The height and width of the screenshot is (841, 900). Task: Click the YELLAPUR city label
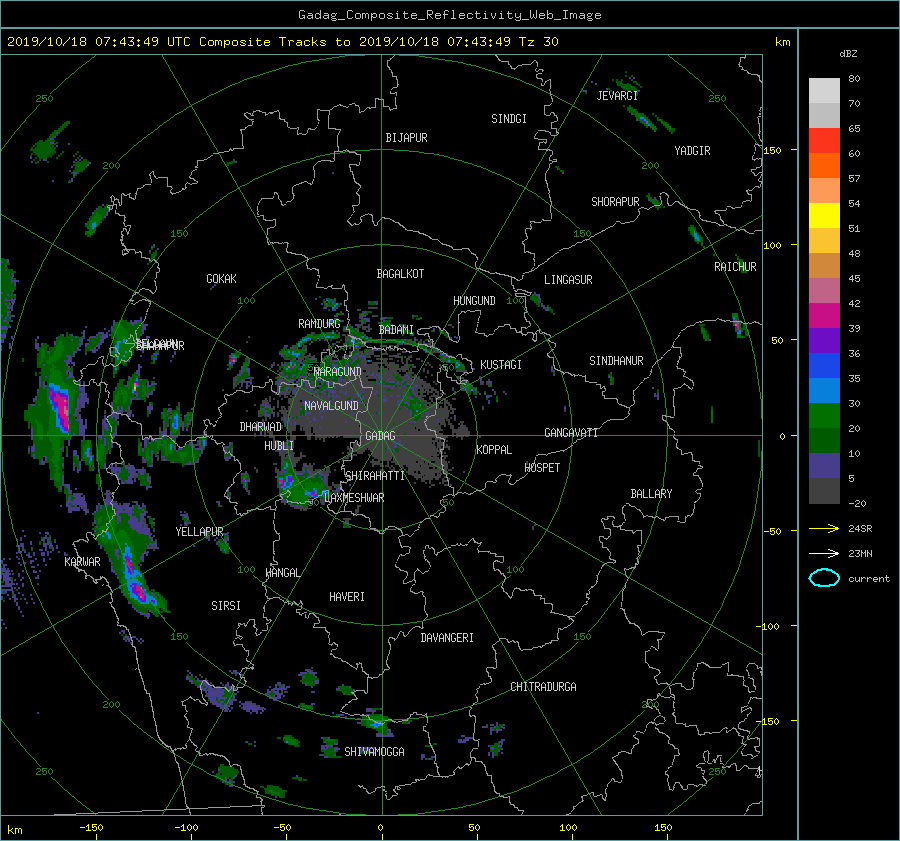point(199,532)
